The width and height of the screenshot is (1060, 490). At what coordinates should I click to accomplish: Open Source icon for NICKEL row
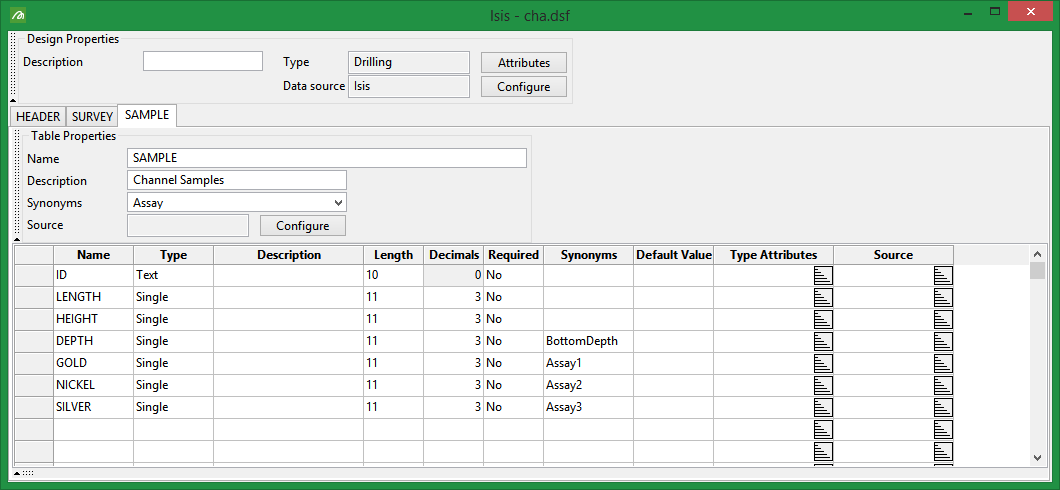(942, 385)
